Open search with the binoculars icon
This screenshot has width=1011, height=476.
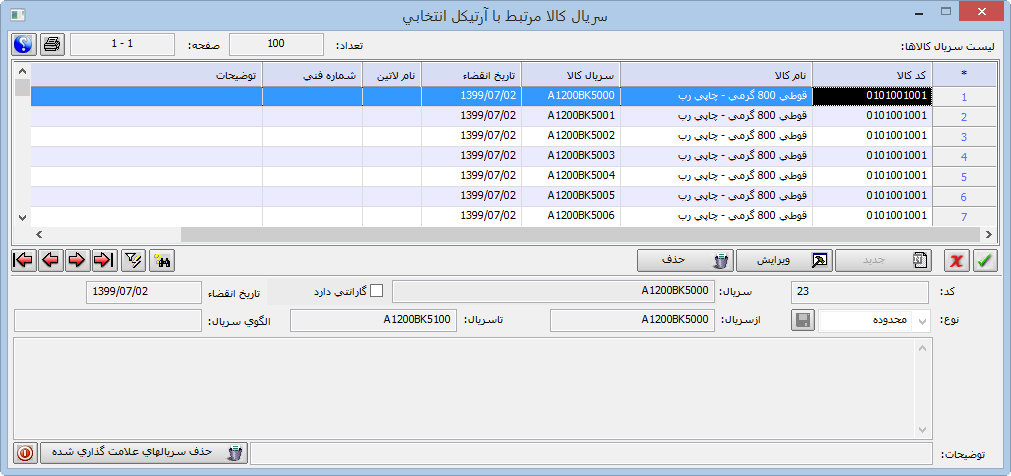[160, 260]
